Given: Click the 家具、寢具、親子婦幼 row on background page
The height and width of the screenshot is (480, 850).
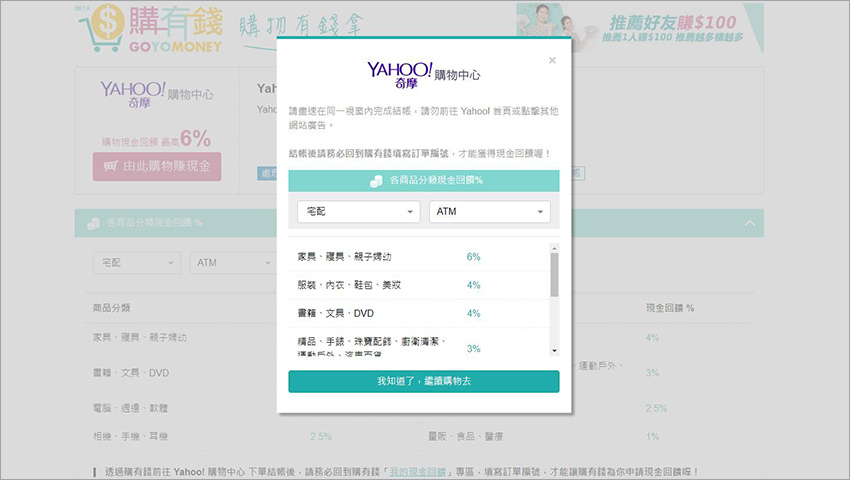Looking at the screenshot, I should point(139,337).
